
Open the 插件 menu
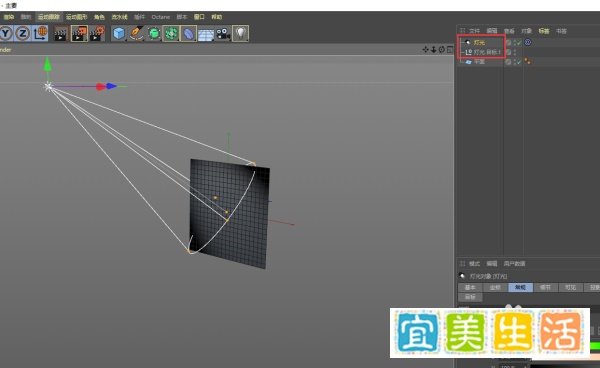(140, 17)
